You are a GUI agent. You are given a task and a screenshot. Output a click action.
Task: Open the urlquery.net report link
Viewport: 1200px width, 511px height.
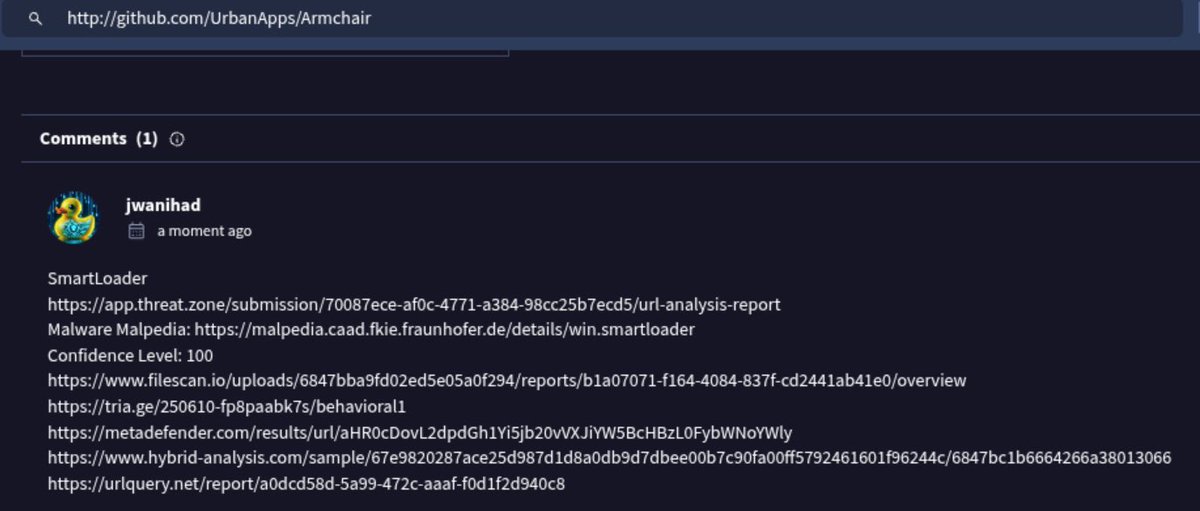point(306,484)
